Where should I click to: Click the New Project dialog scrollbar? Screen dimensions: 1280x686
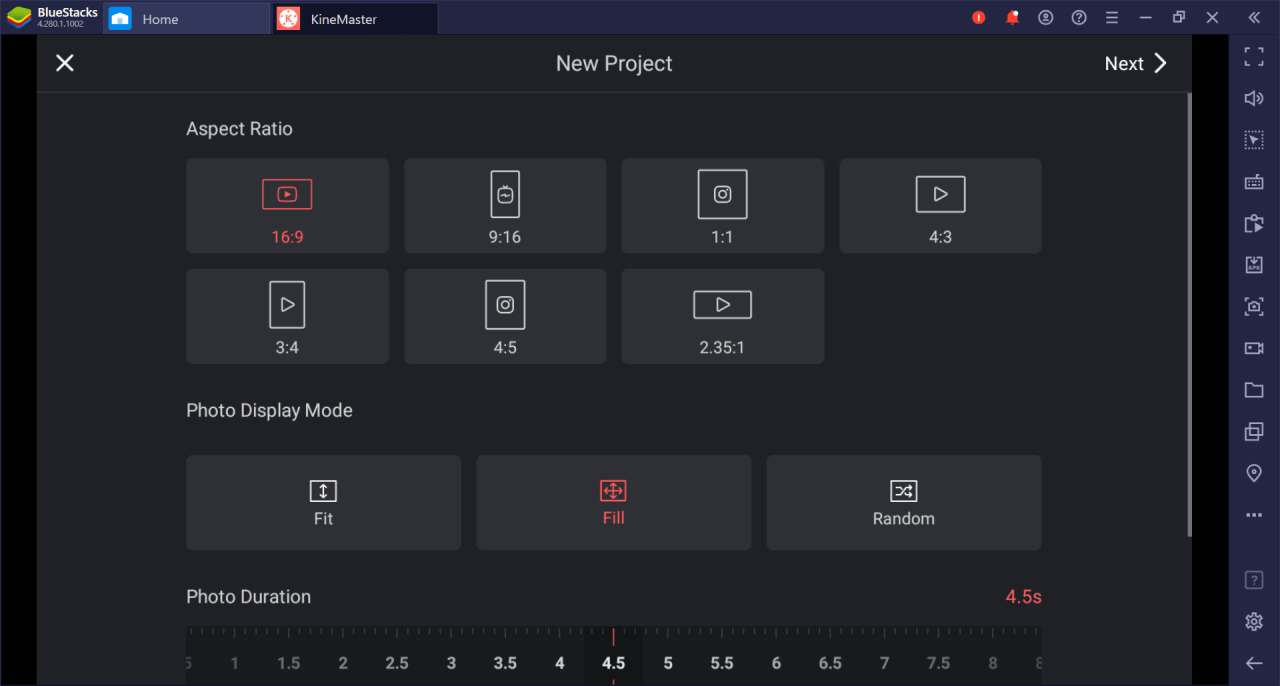(x=1189, y=314)
